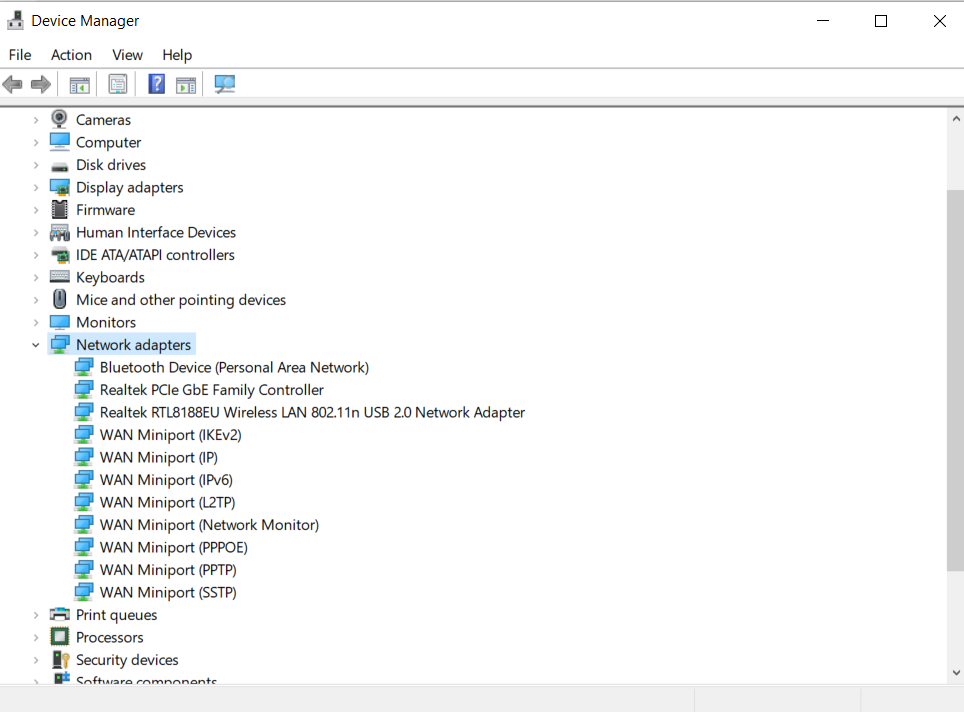This screenshot has width=964, height=712.
Task: Click the Bluetooth Device adapter icon
Action: pos(84,367)
